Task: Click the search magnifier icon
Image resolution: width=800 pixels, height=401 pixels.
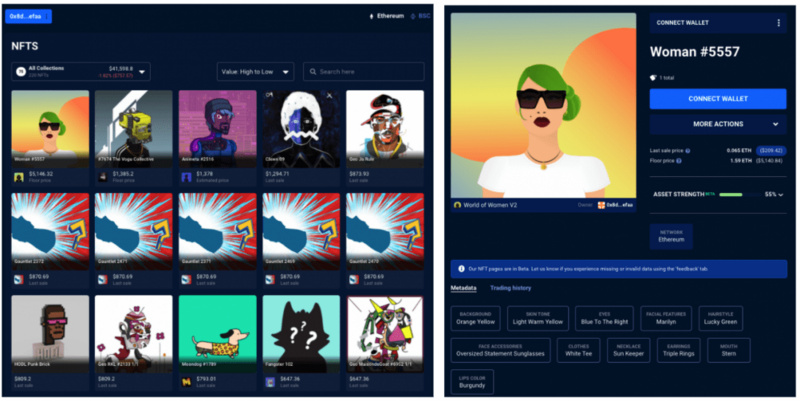Action: [x=313, y=72]
